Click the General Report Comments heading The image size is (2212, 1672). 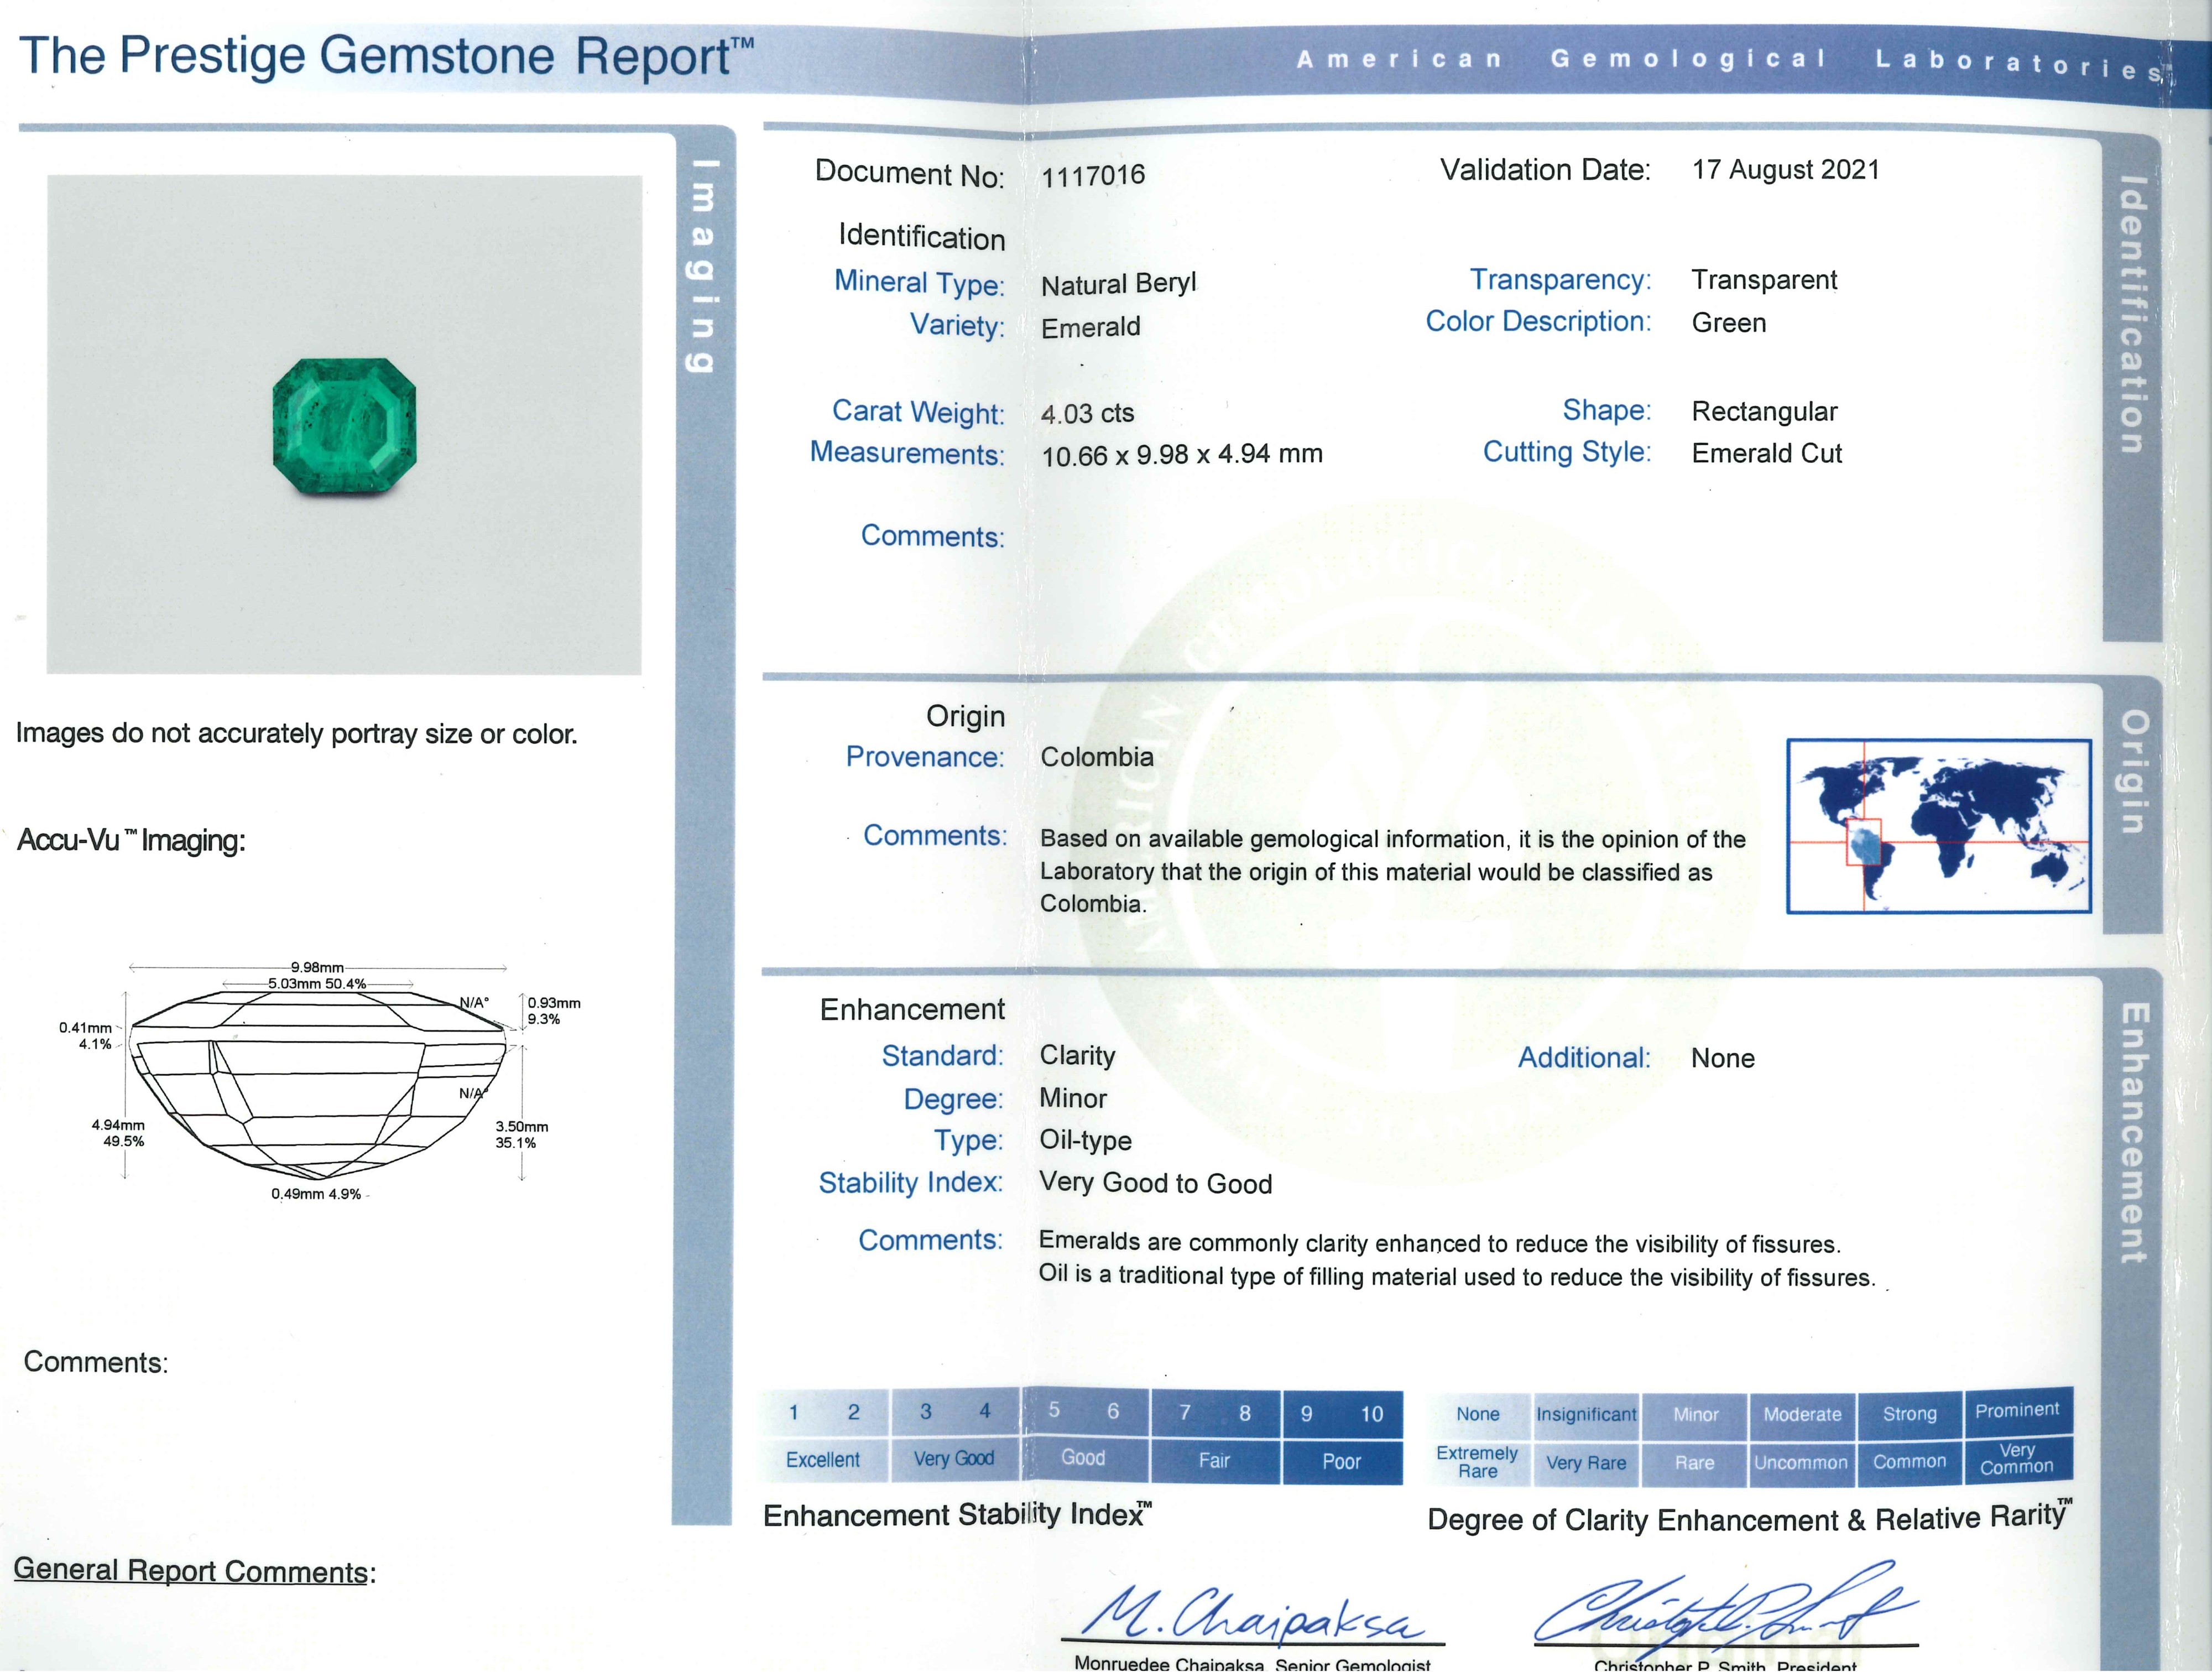(x=195, y=1571)
